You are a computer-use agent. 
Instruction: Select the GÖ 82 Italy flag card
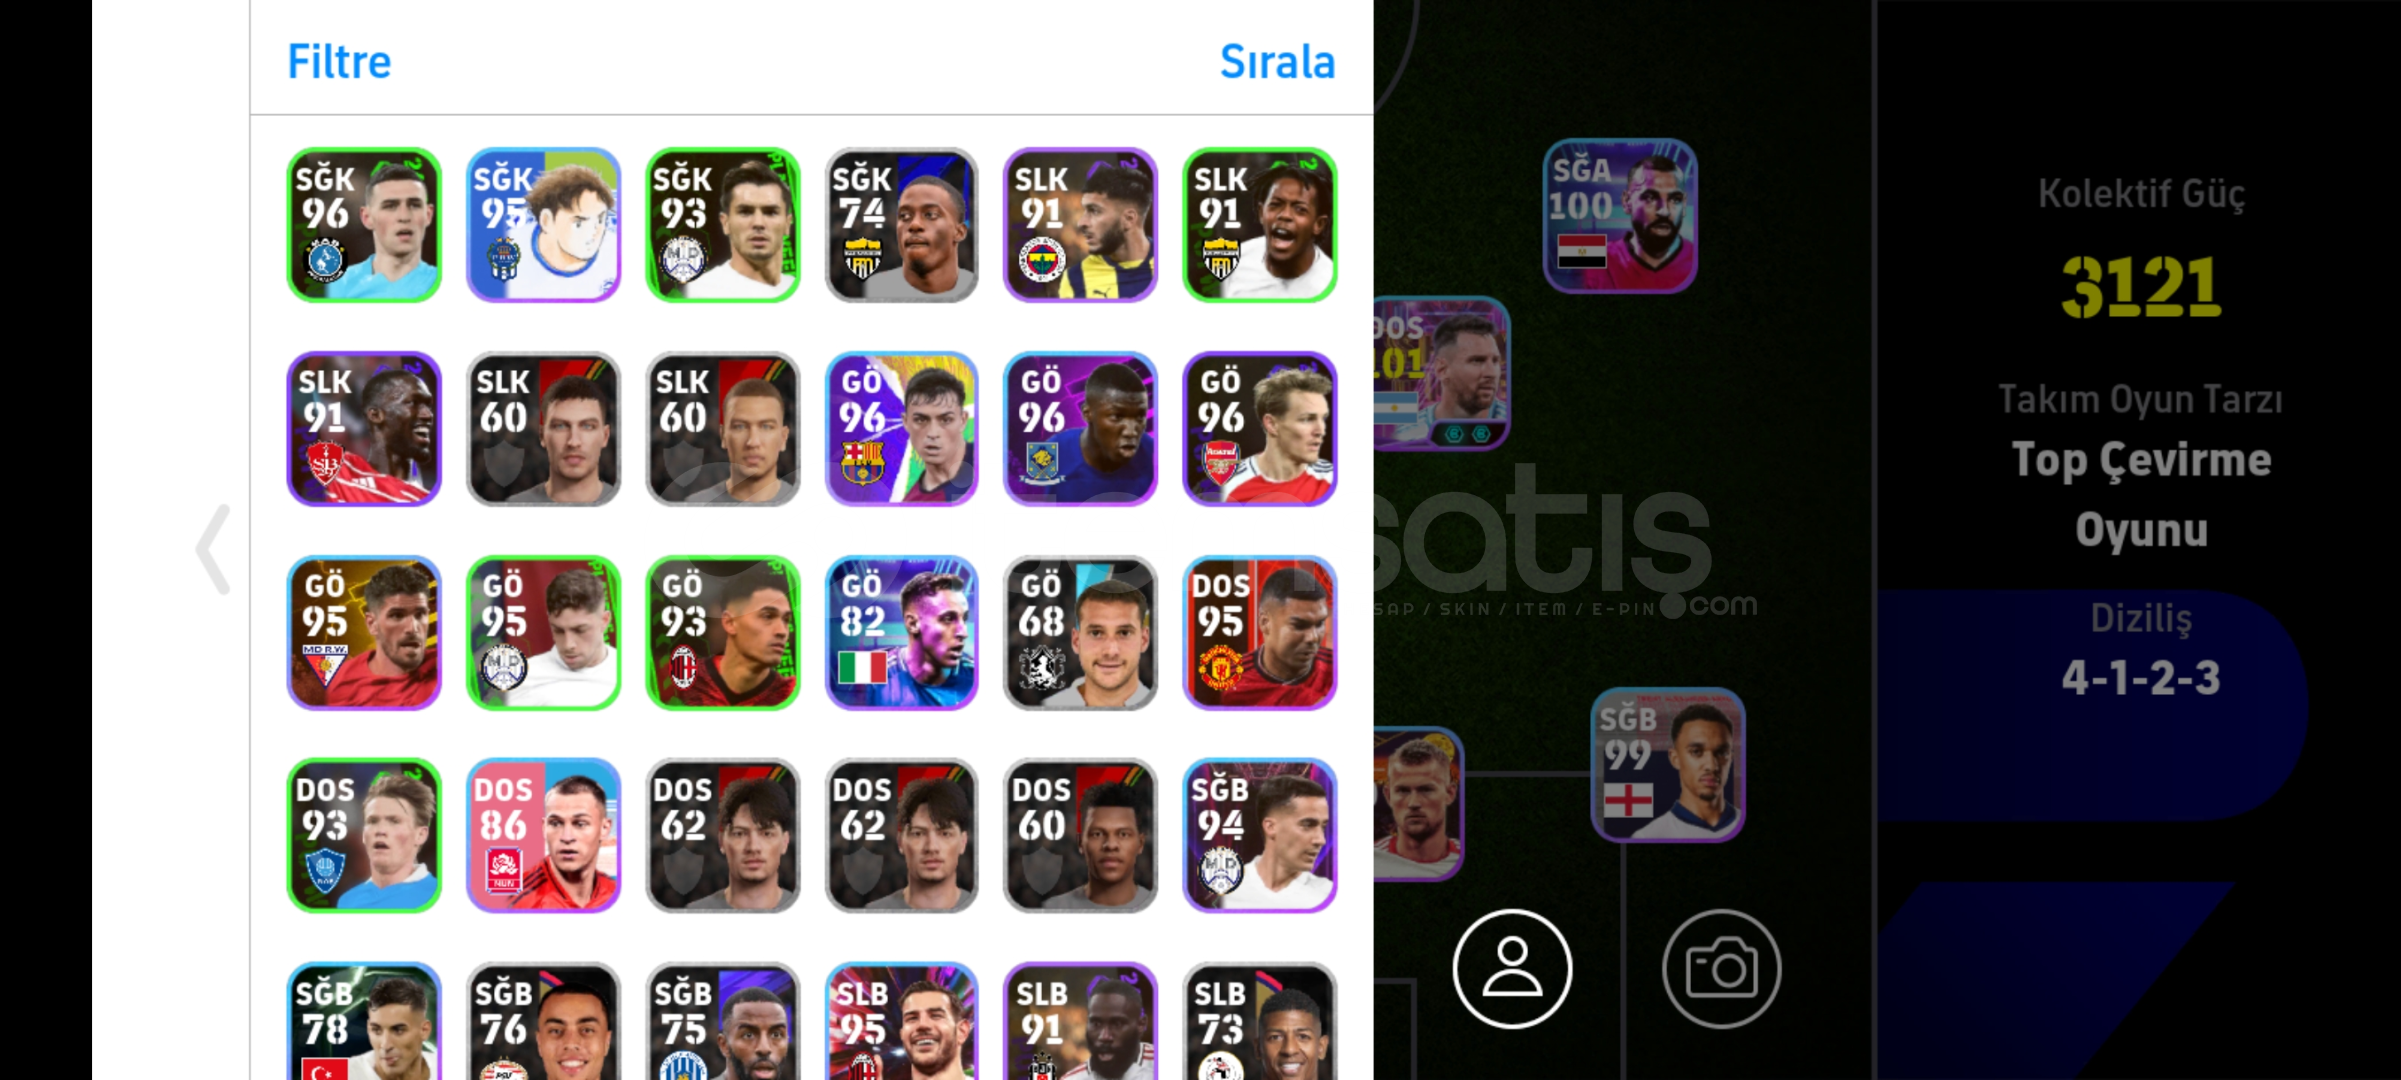pyautogui.click(x=901, y=632)
